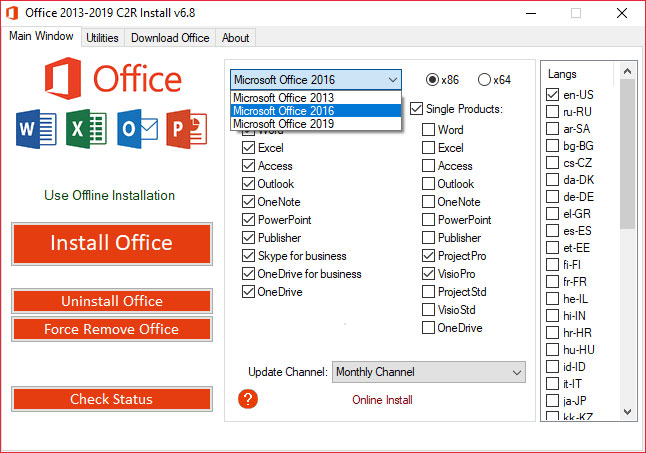The width and height of the screenshot is (646, 453).
Task: Pick the highlighted Microsoft Office 2016 option
Action: click(x=316, y=111)
